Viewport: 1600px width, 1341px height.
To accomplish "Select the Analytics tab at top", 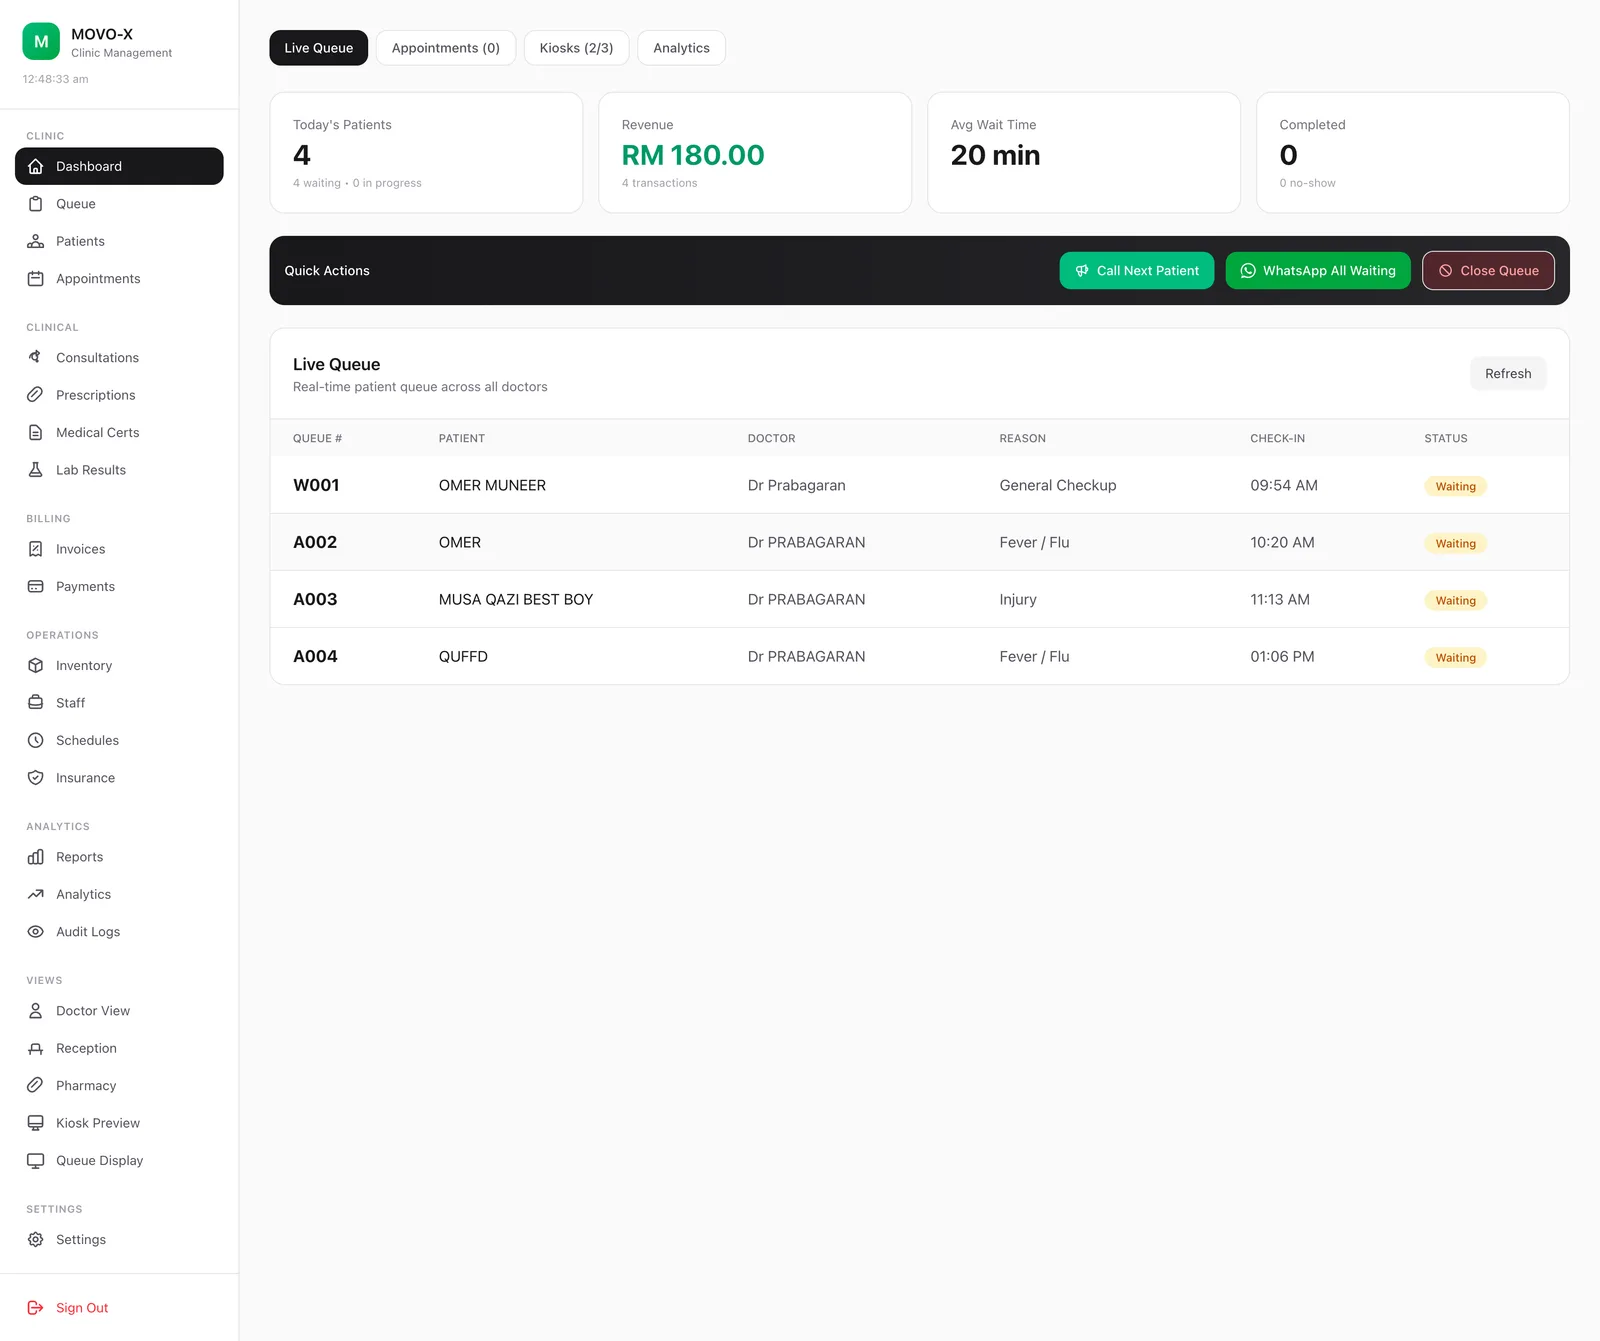I will tap(681, 48).
